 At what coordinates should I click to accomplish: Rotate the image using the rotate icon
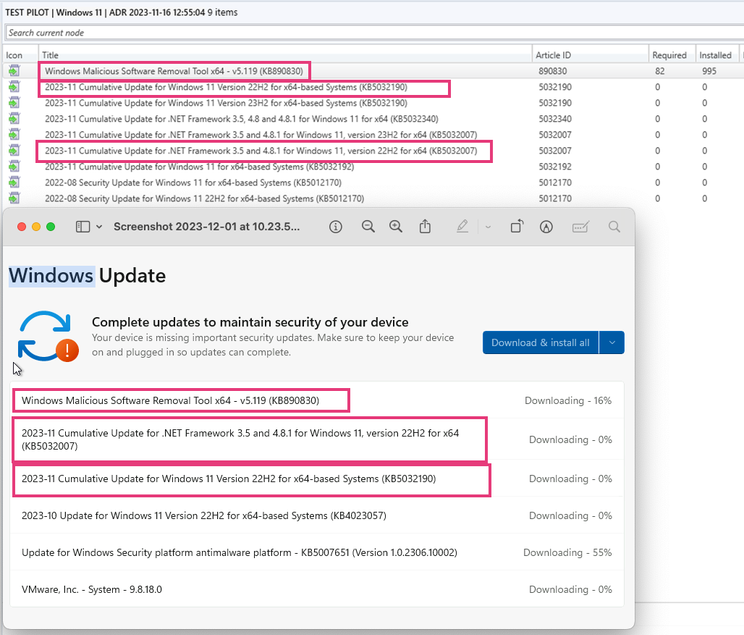coord(517,226)
